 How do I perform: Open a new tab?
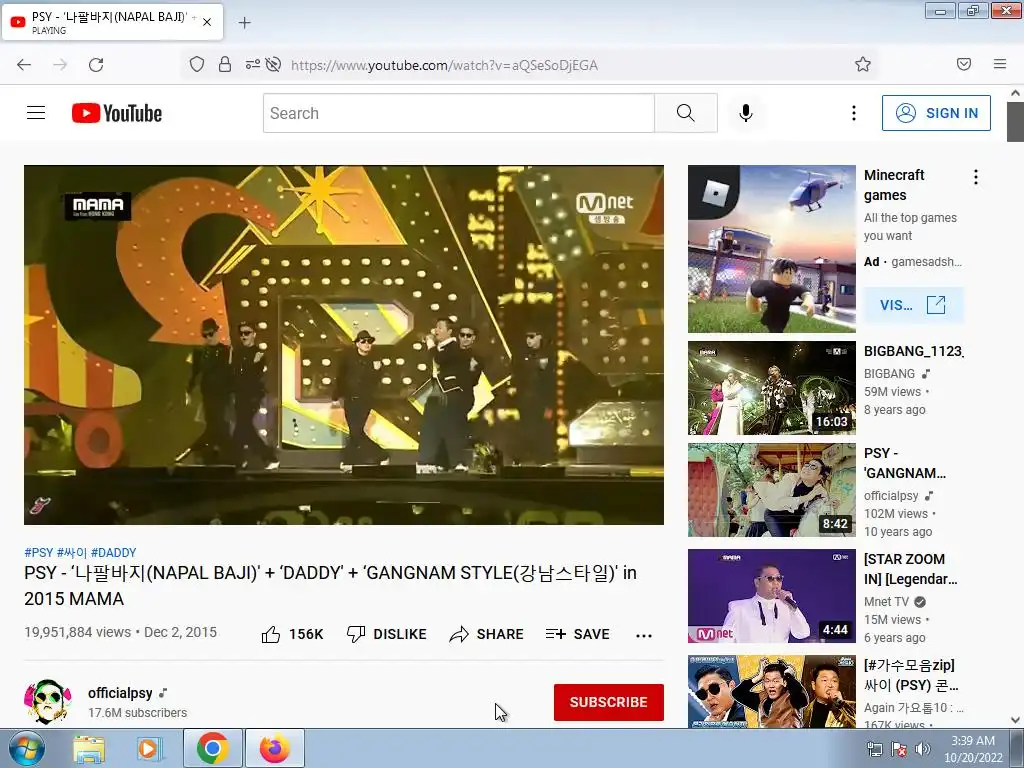[244, 23]
